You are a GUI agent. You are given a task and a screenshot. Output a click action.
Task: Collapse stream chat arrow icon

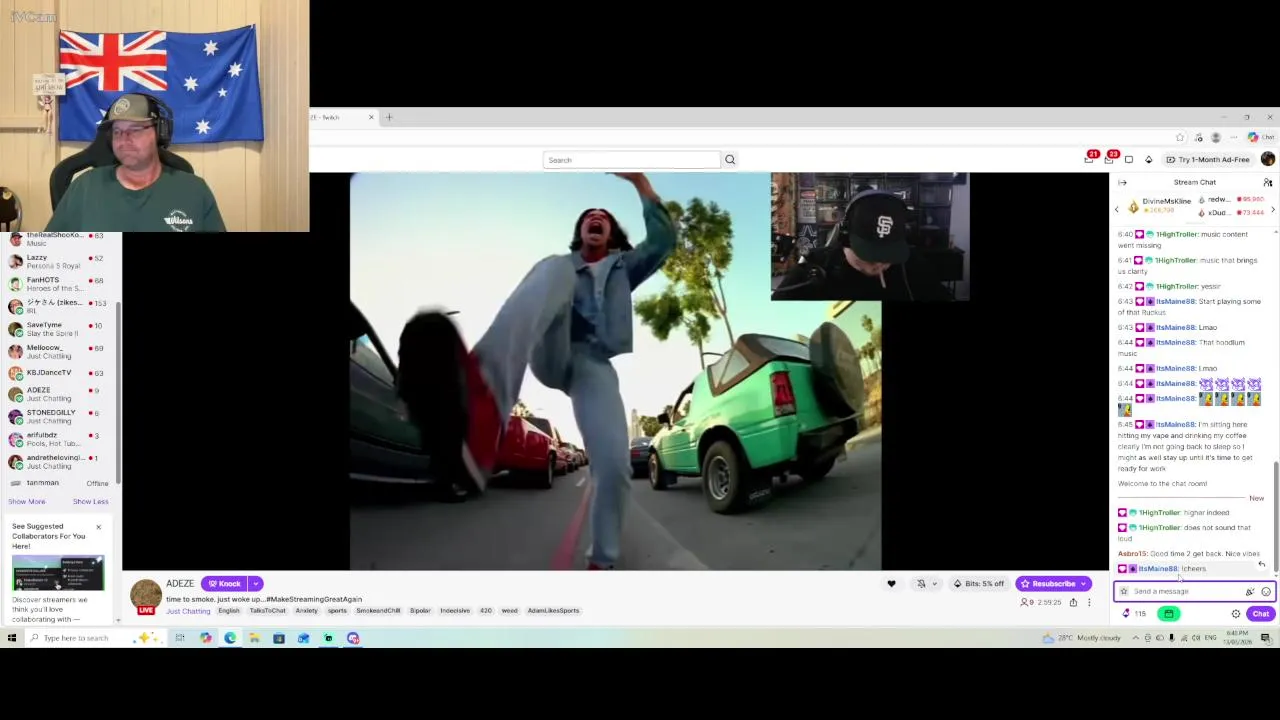coord(1122,182)
